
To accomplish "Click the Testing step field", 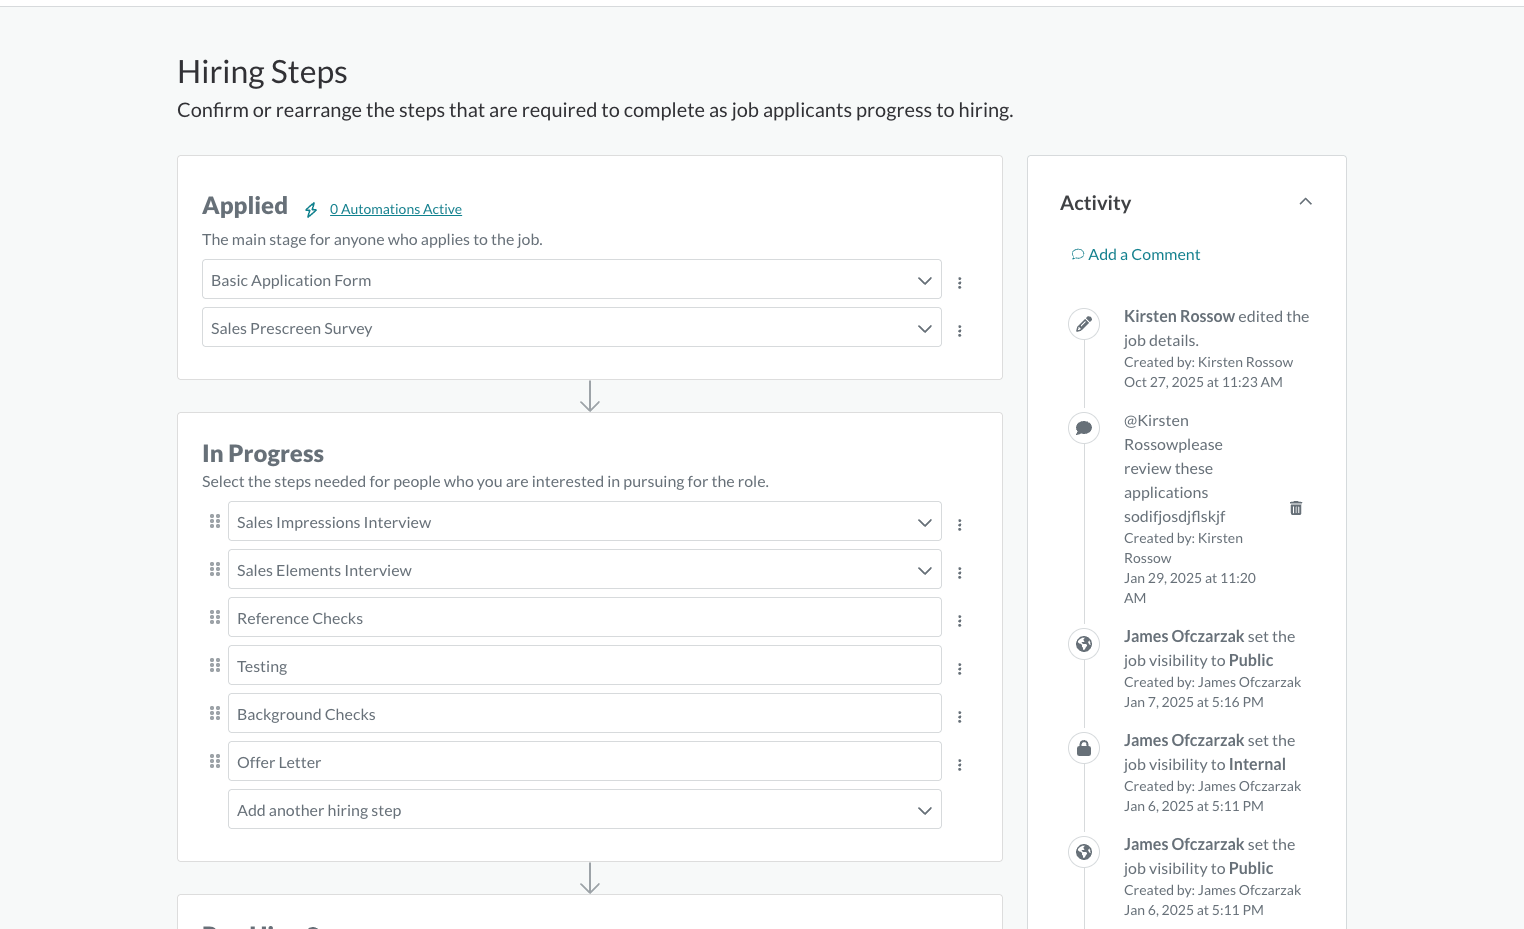I will (x=585, y=666).
